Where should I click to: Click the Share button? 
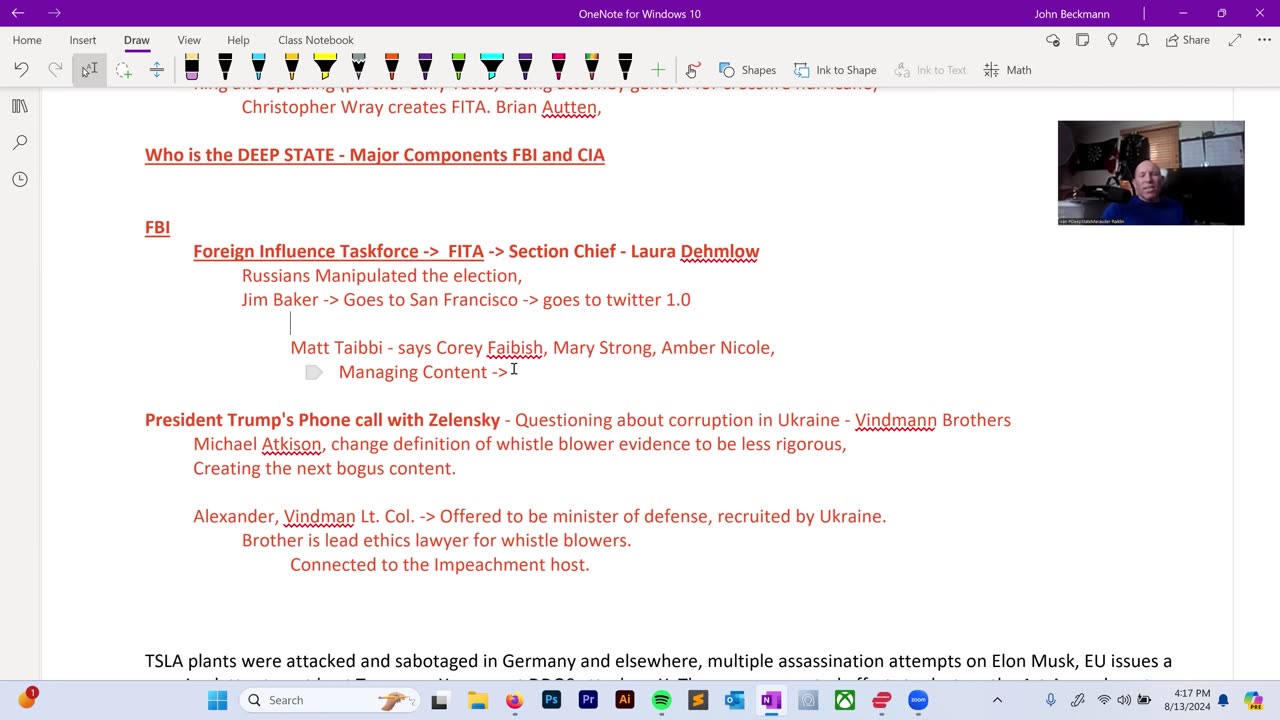point(1186,40)
